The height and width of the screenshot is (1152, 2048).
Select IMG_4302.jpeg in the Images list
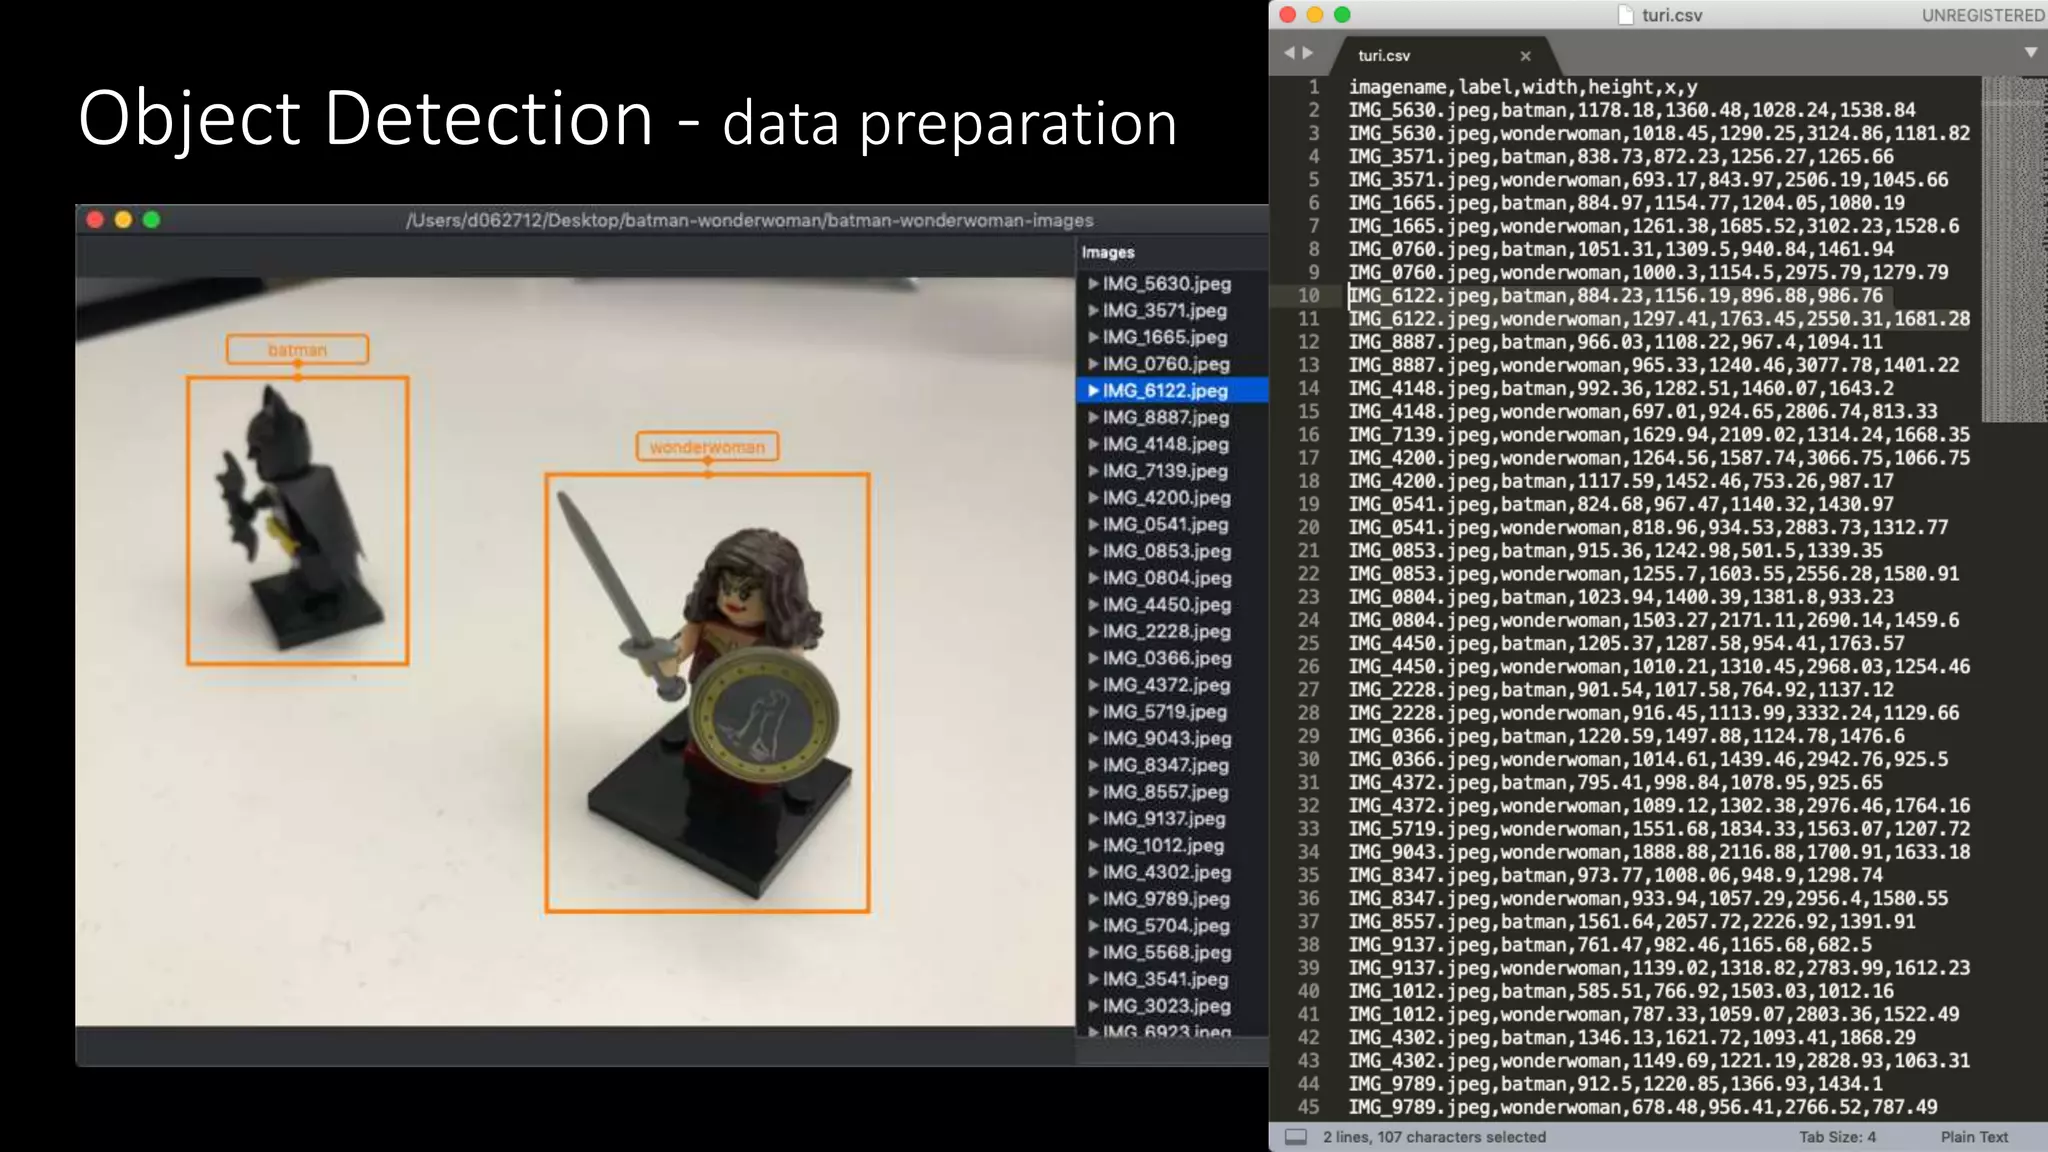pos(1167,872)
